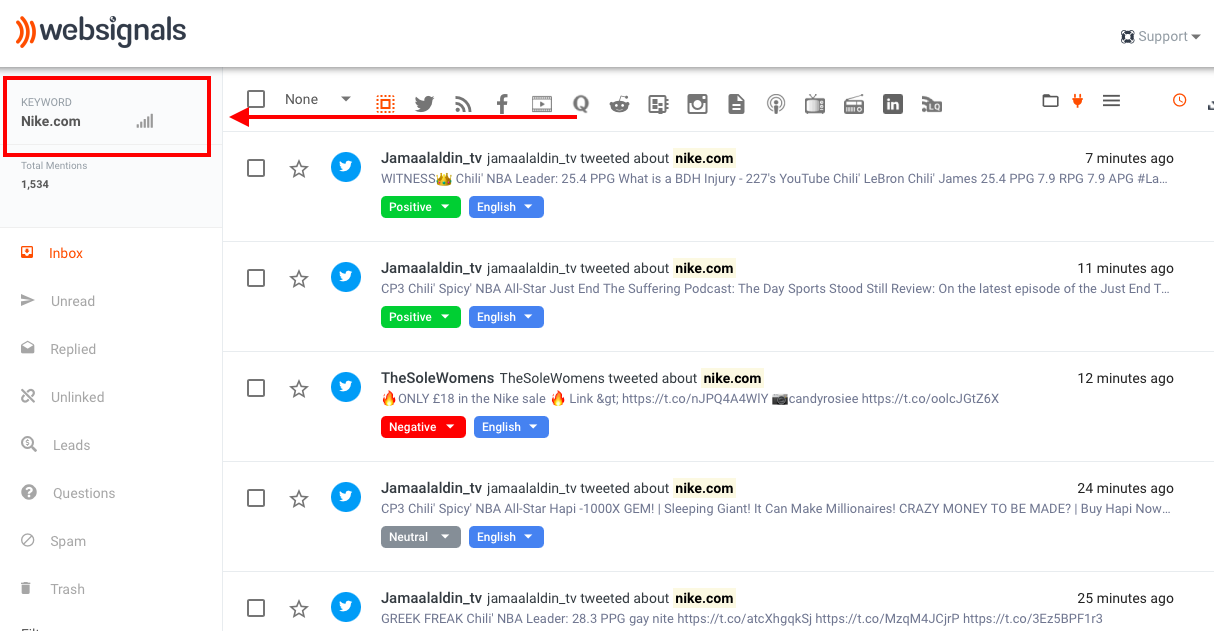Open the Neutral sentiment dropdown

[421, 537]
